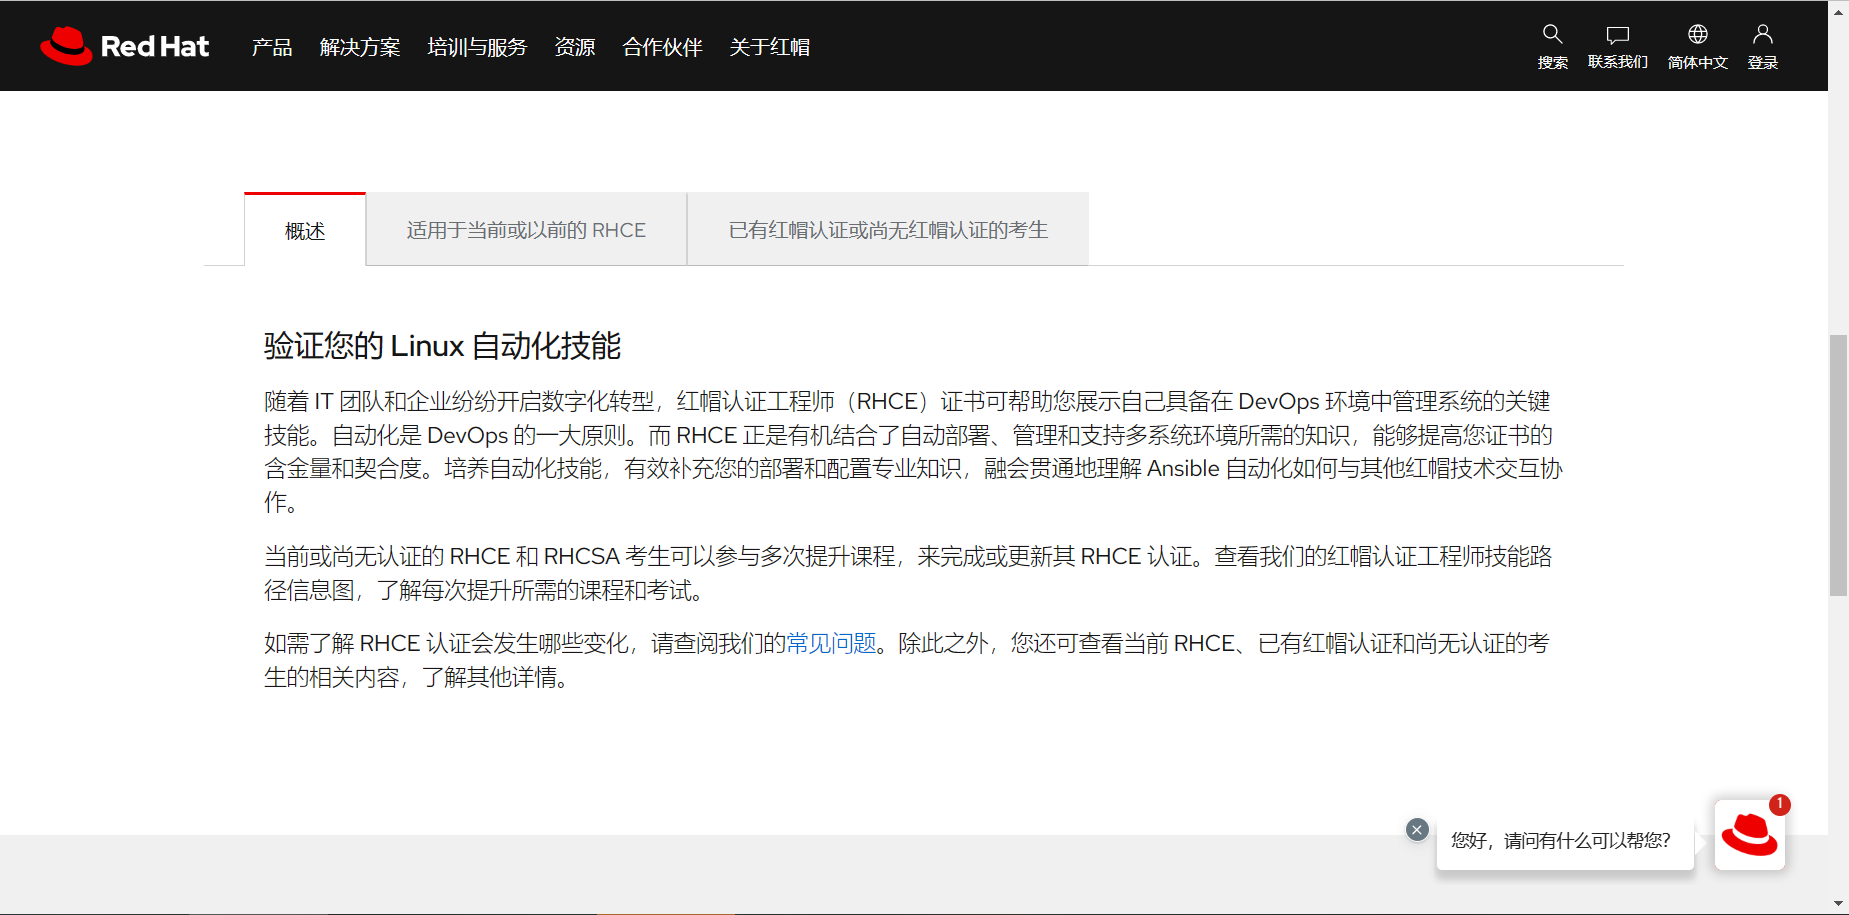Expand the 产品 navigation menu
The height and width of the screenshot is (915, 1849).
tap(272, 47)
